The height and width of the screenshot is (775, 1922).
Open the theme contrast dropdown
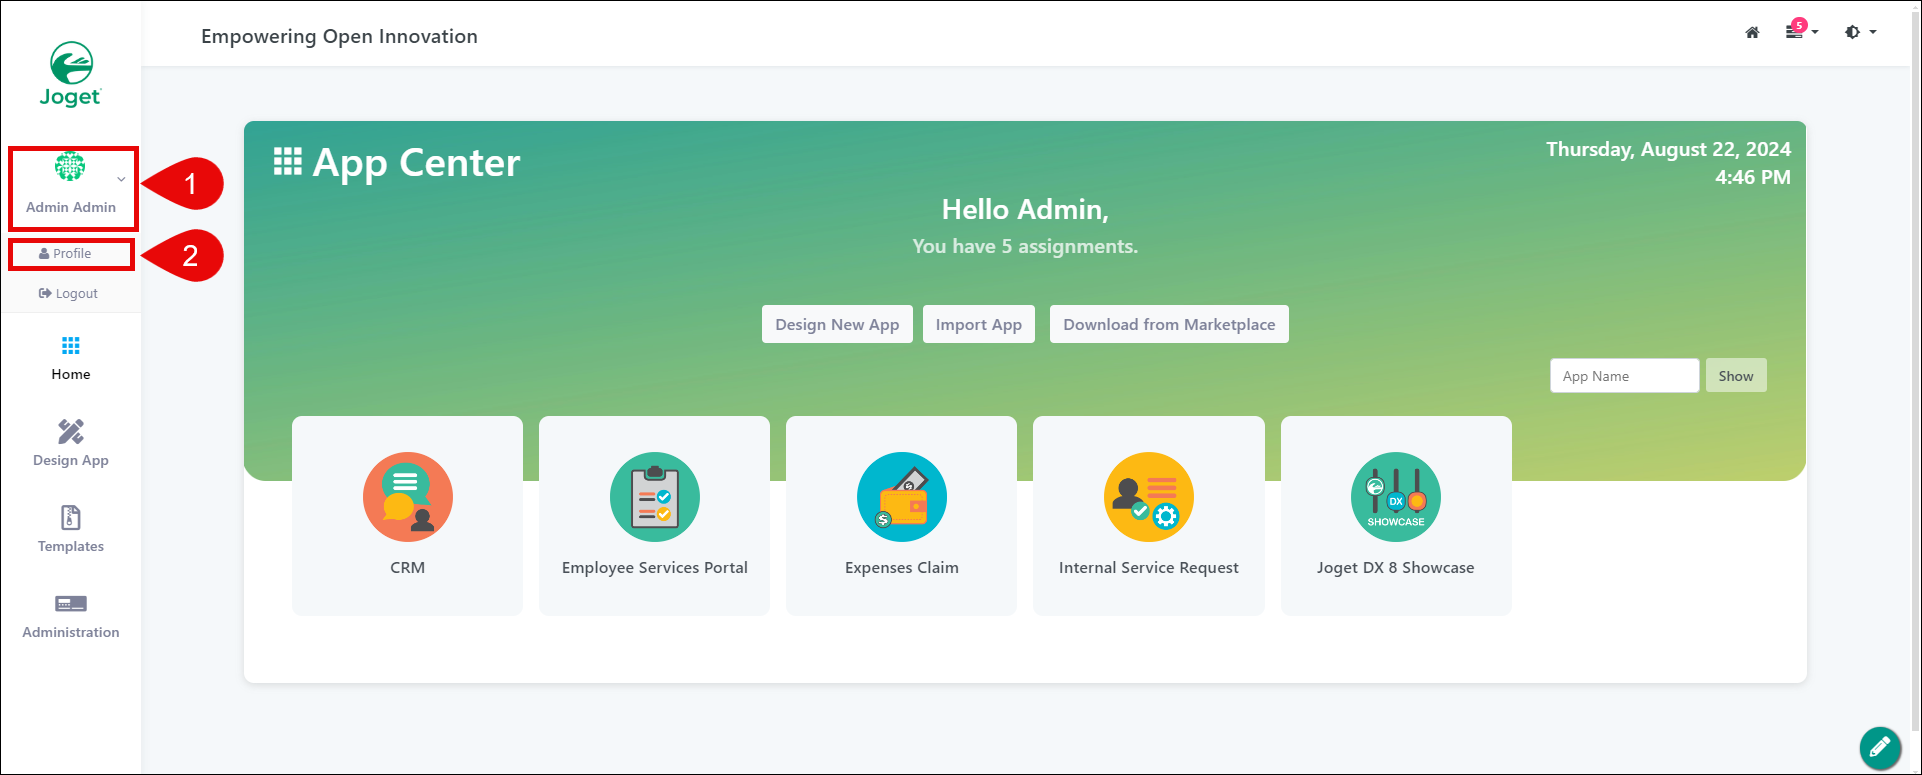pos(1860,32)
